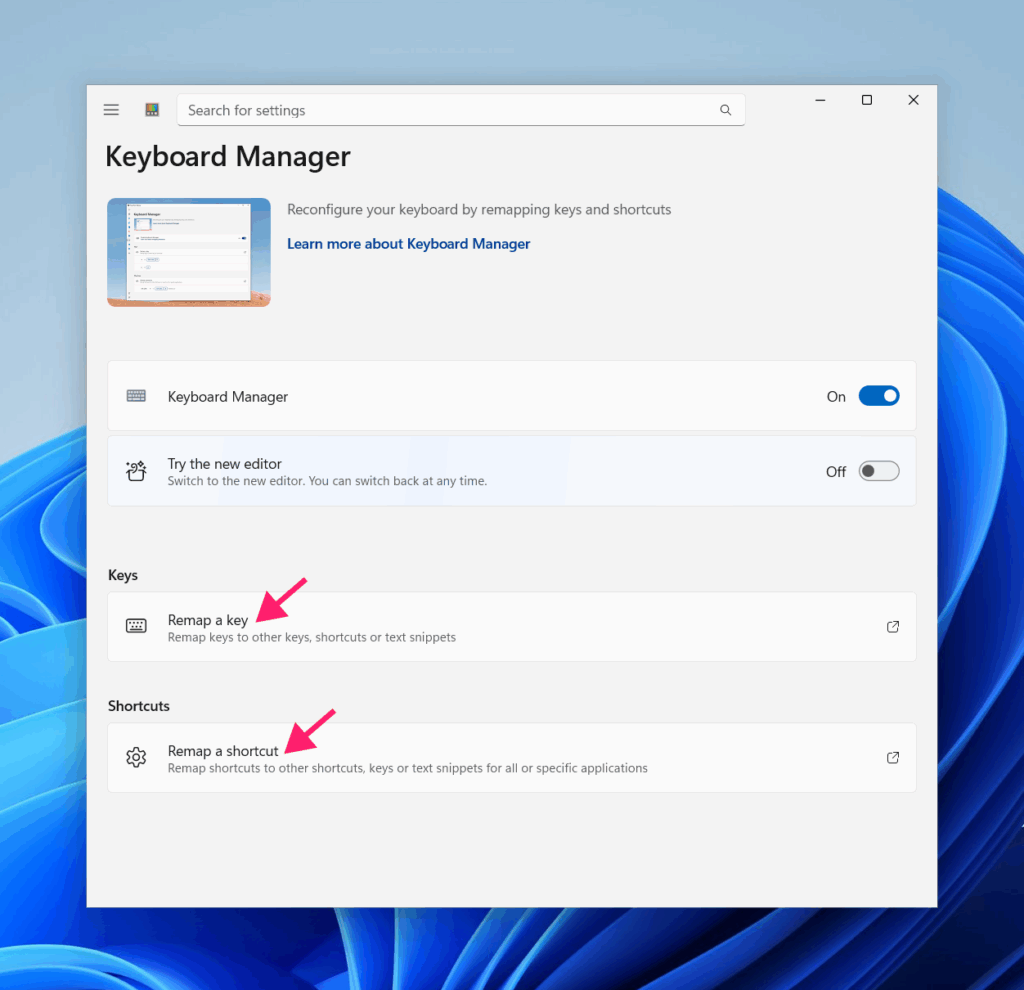The width and height of the screenshot is (1024, 990).
Task: Minimize the PowerToys settings window
Action: click(820, 100)
